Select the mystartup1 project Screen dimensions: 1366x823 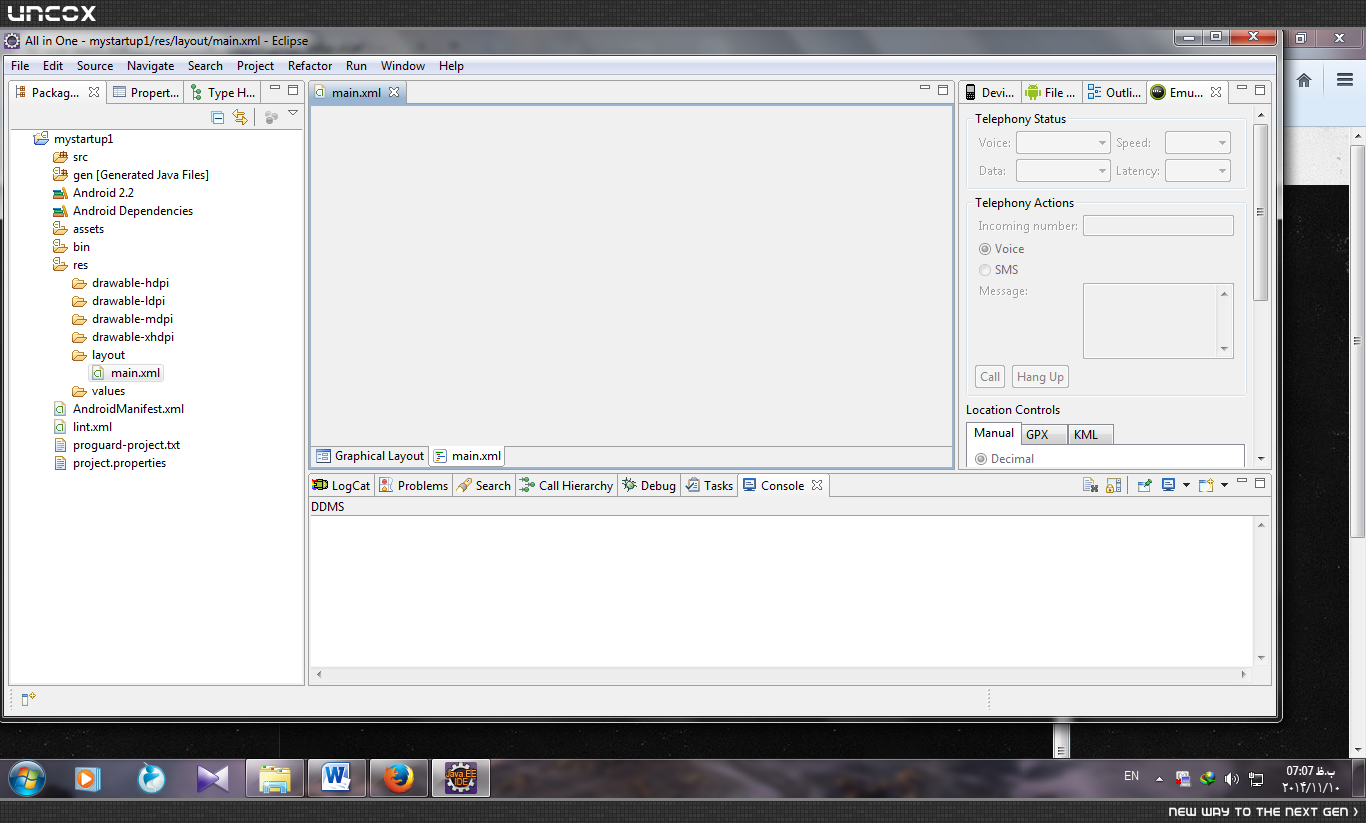(74, 139)
